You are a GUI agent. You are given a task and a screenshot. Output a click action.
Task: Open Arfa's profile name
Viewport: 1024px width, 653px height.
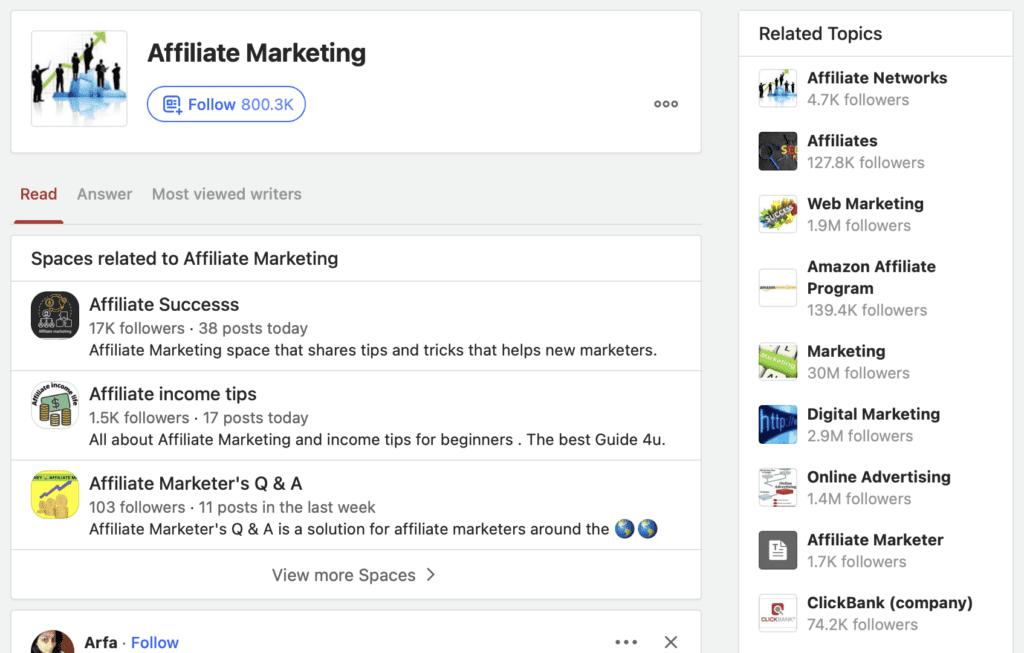pyautogui.click(x=101, y=643)
